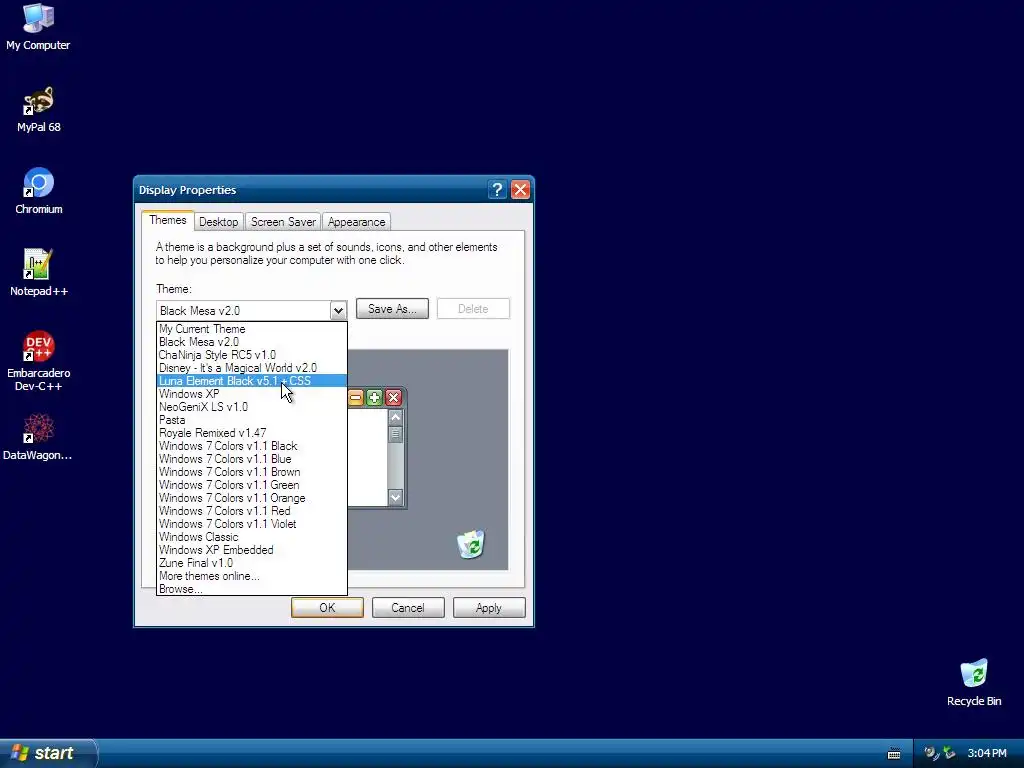The width and height of the screenshot is (1024, 768).
Task: Select Windows 7 Colors v1.1 Orange
Action: point(252,498)
